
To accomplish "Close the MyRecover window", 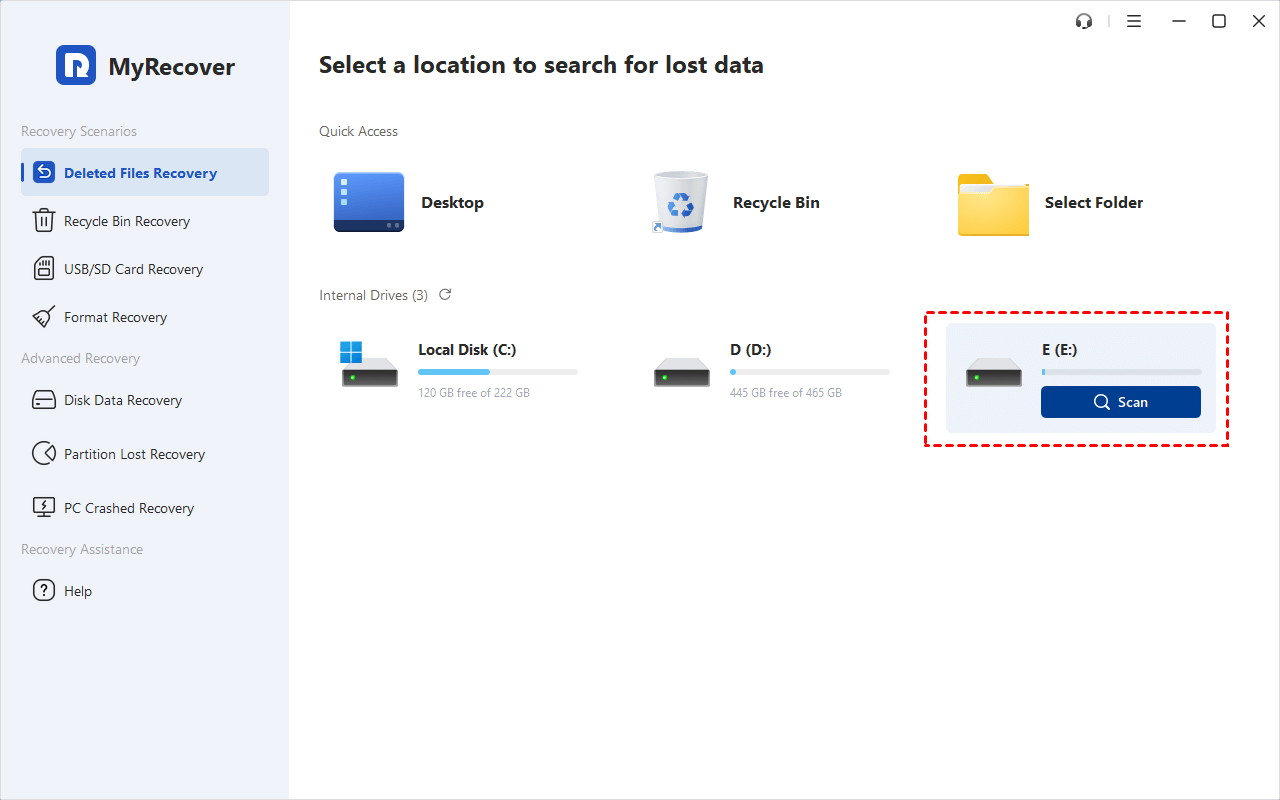I will 1259,21.
